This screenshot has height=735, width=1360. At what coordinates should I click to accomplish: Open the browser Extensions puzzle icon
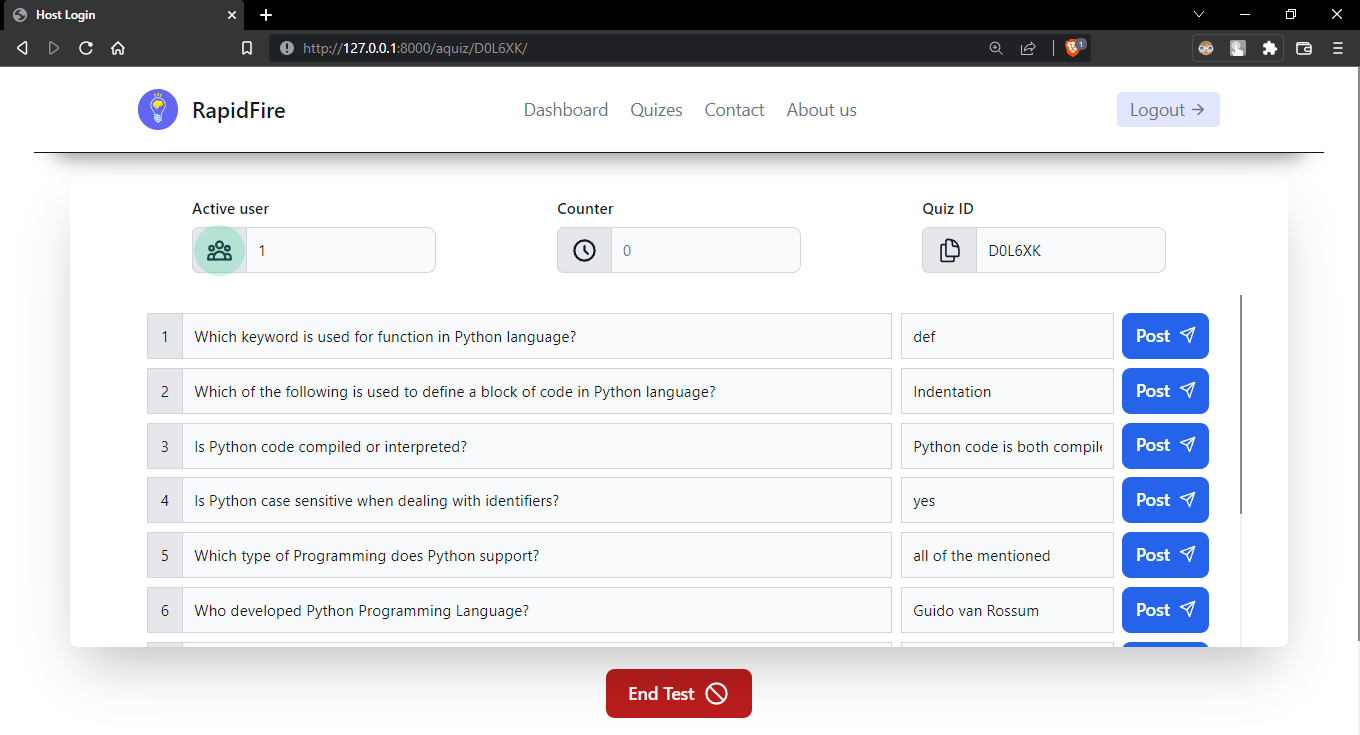point(1270,47)
